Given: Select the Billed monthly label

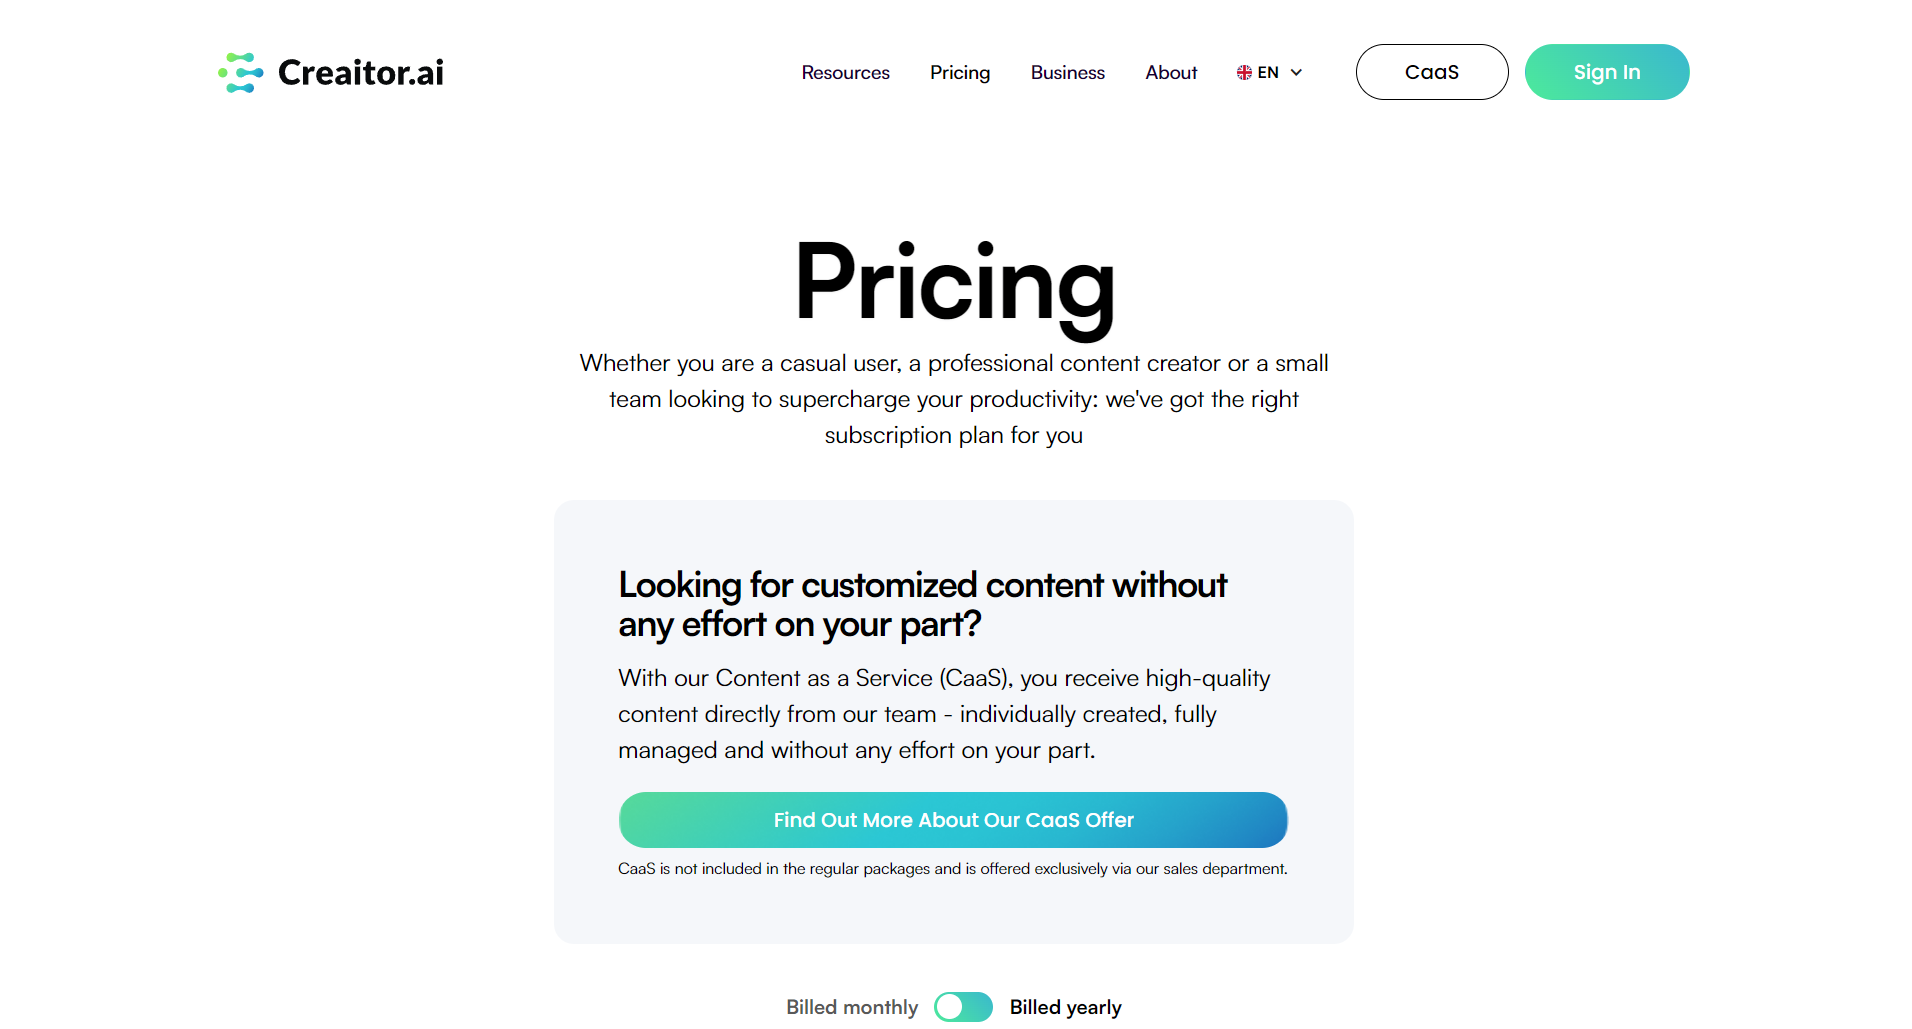Looking at the screenshot, I should 851,1007.
